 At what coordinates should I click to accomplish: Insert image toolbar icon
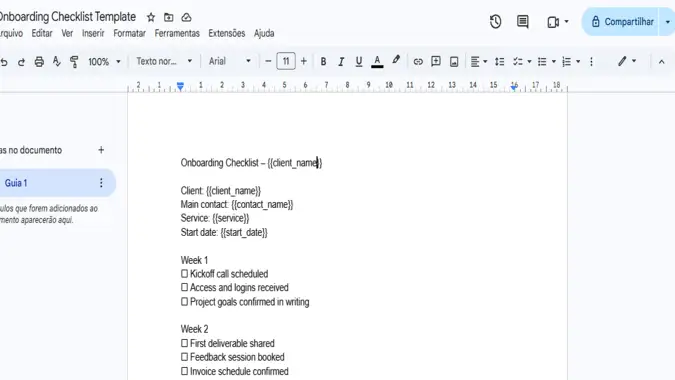click(x=454, y=62)
